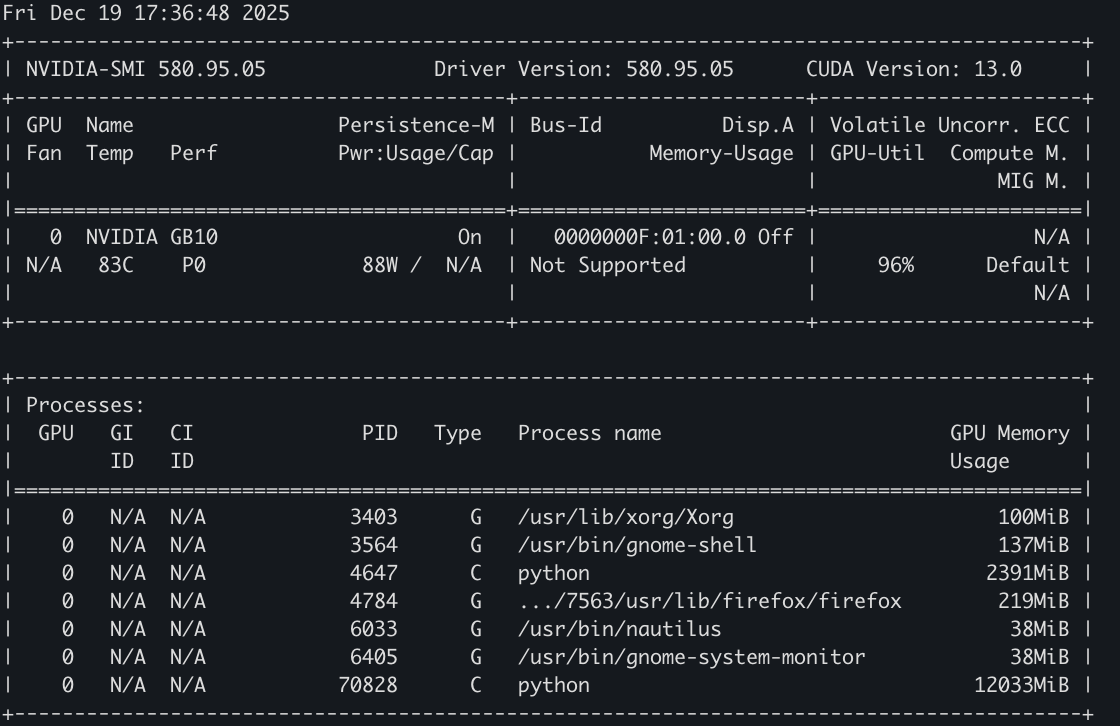1120x726 pixels.
Task: Click the timestamp Fri Dec 19 17:36:48 2025
Action: point(146,14)
